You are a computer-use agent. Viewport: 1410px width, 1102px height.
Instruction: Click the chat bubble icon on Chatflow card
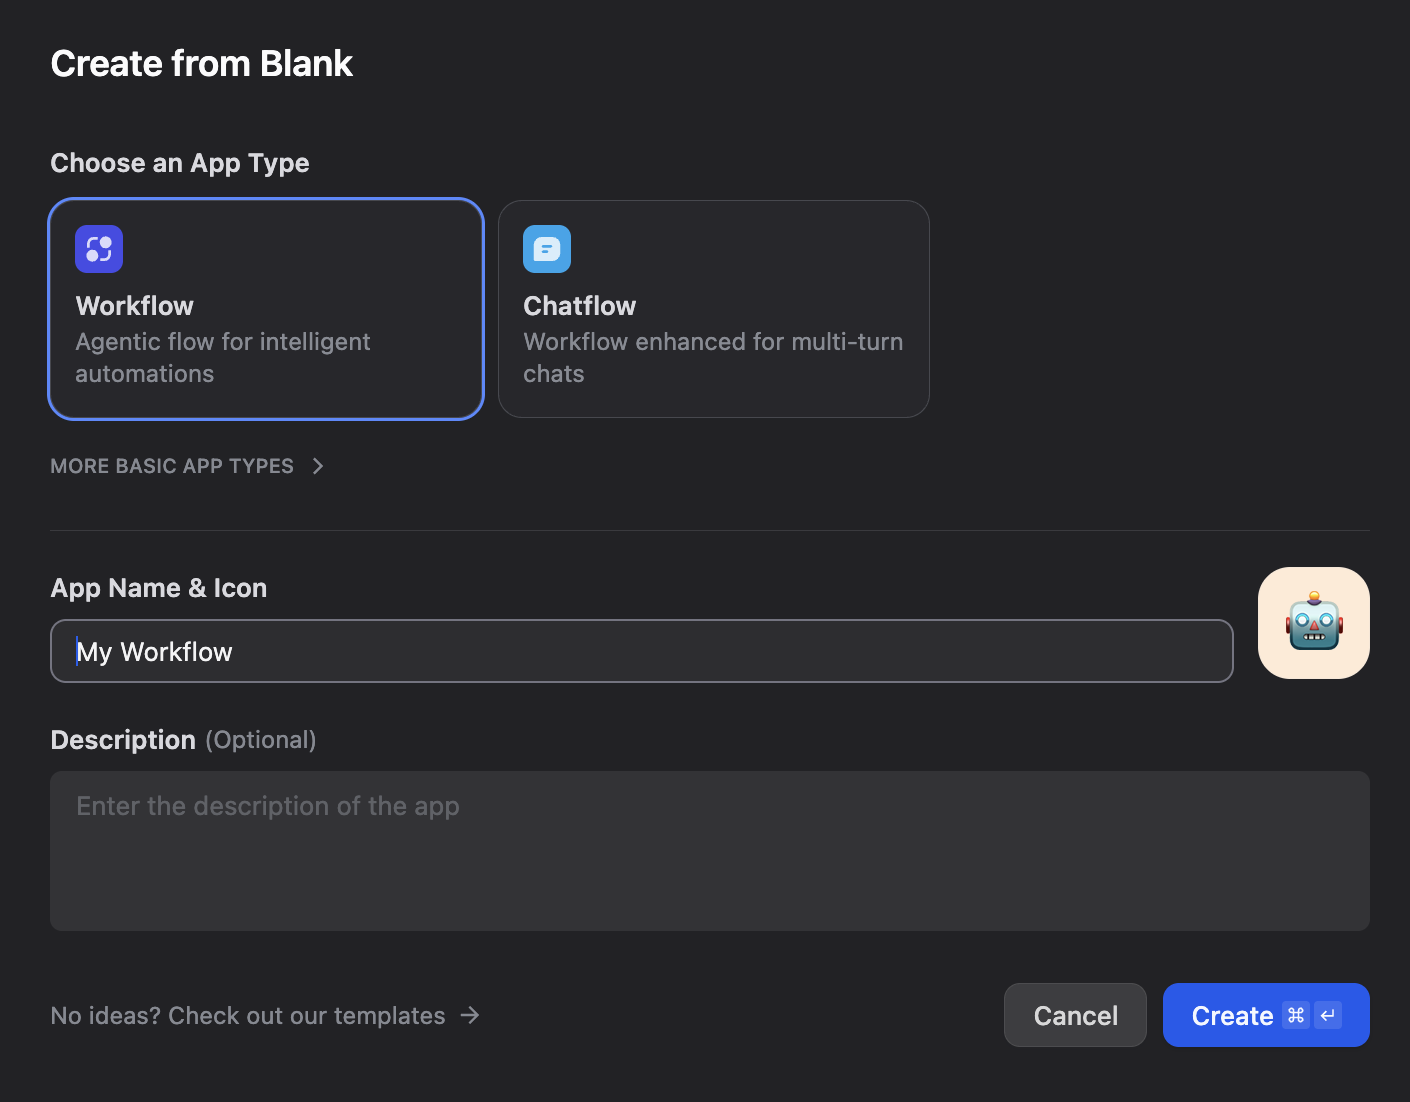546,249
